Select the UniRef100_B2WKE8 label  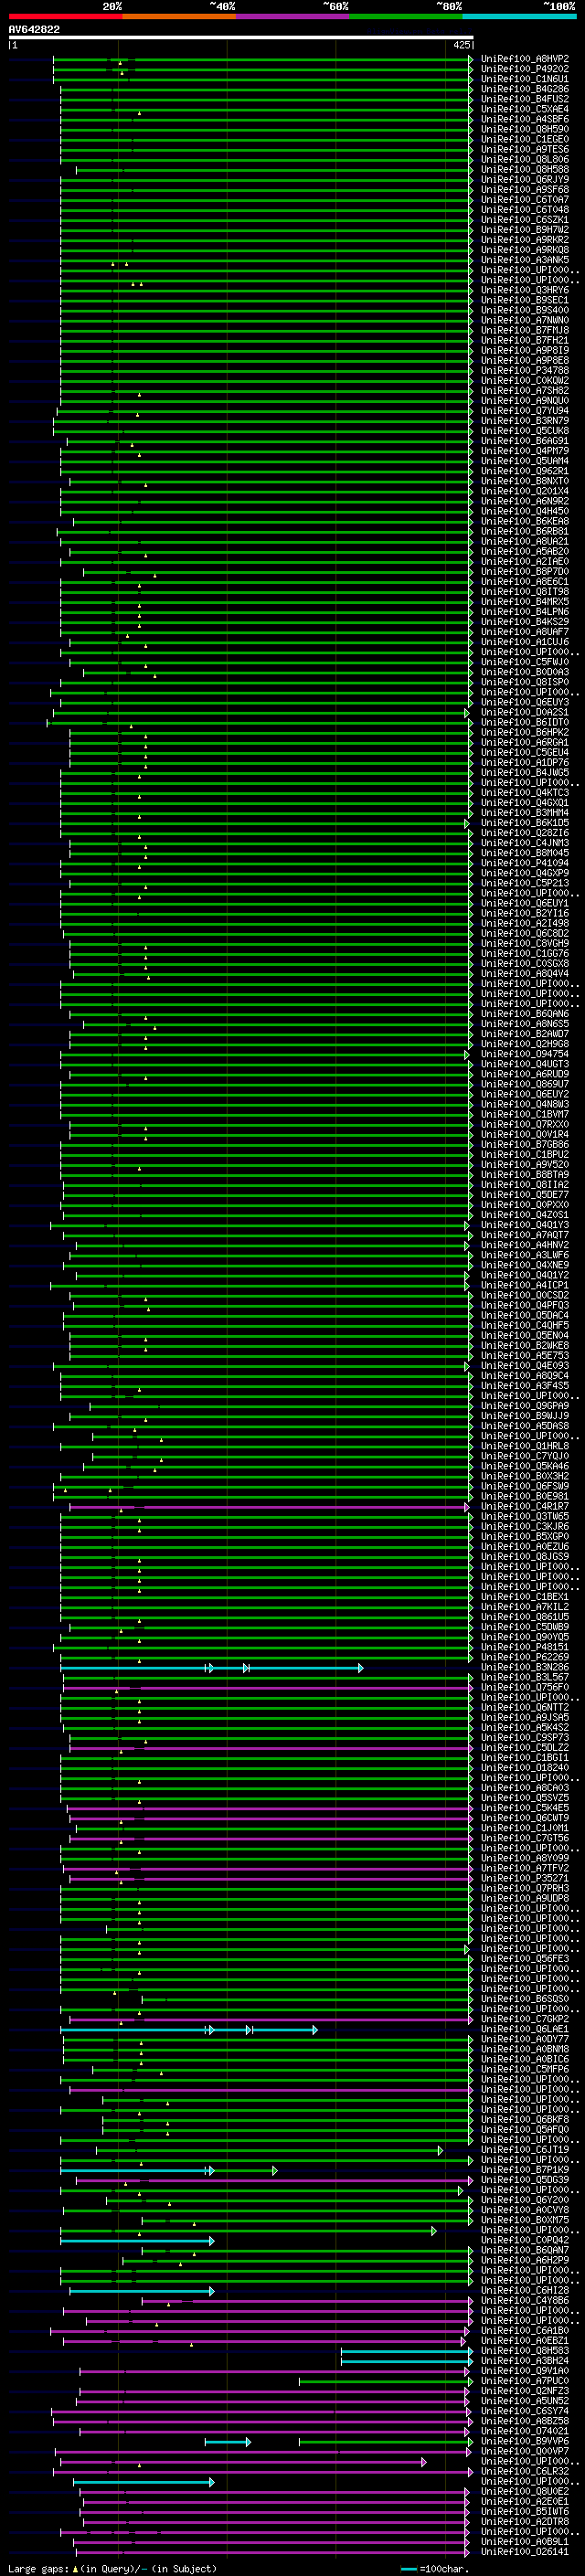click(524, 1345)
